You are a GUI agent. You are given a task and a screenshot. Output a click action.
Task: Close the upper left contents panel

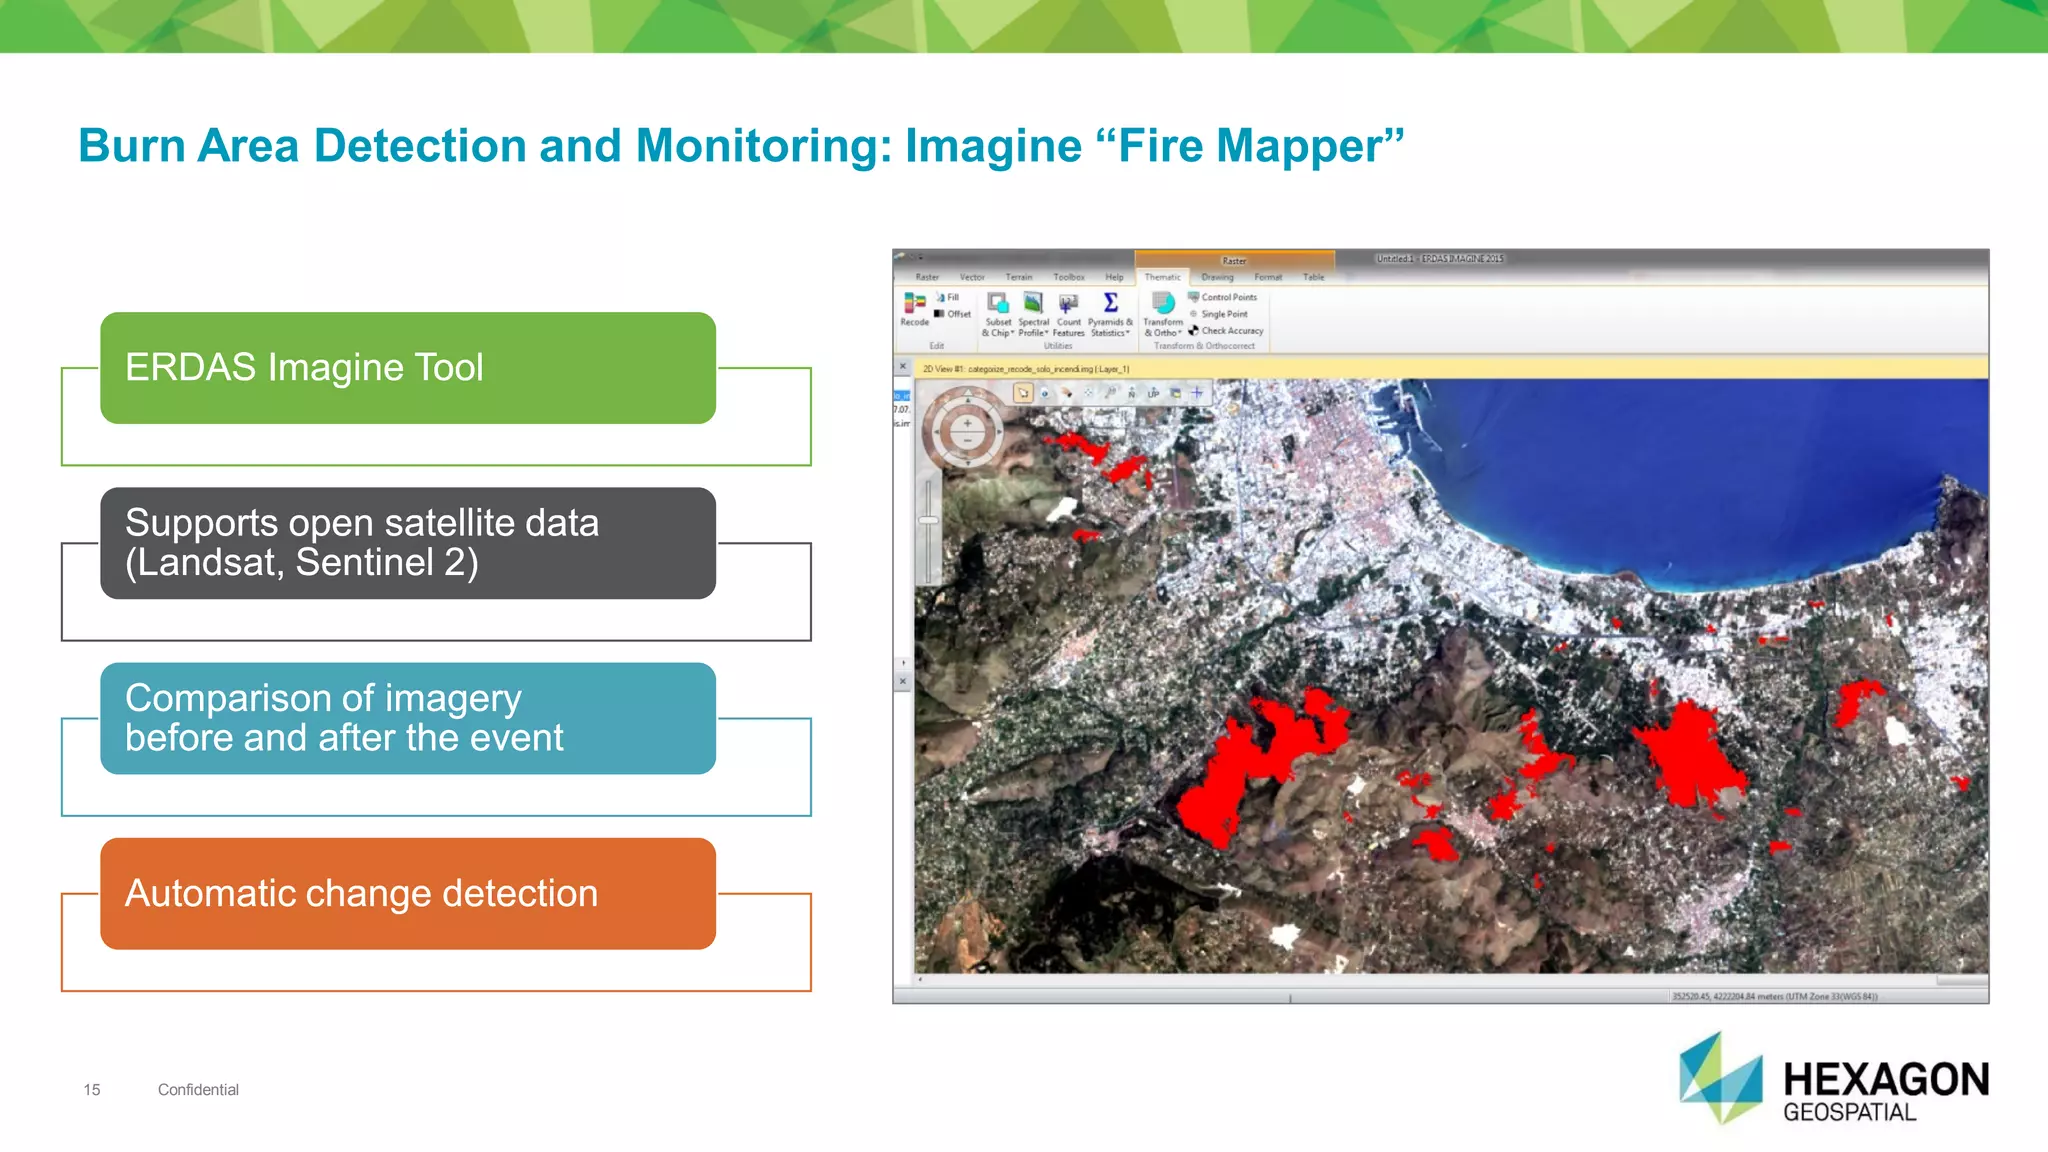click(902, 366)
